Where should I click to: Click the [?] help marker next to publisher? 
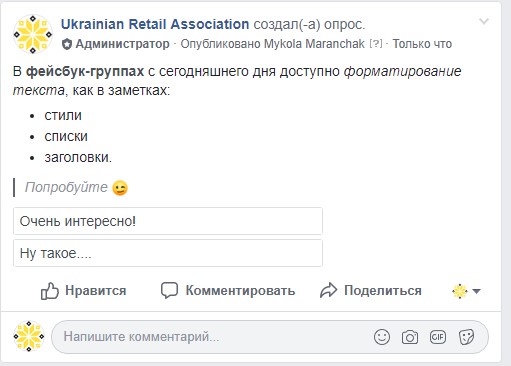click(x=376, y=44)
